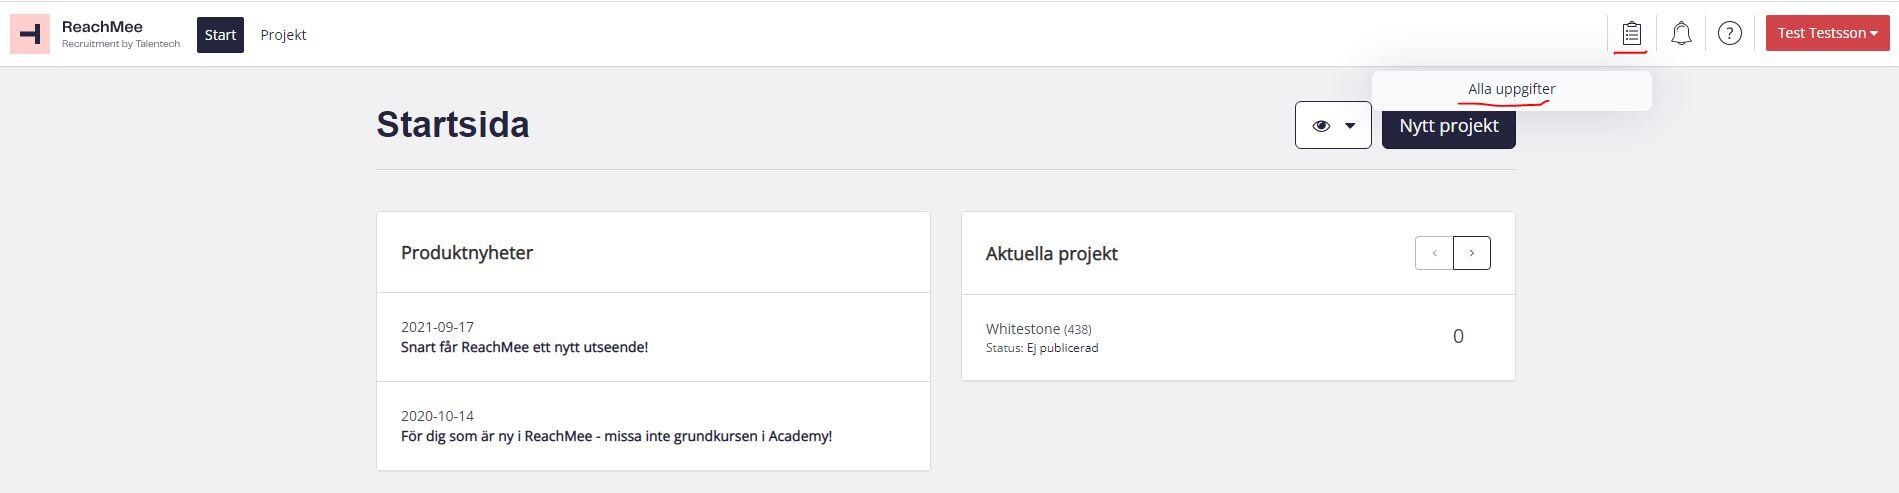This screenshot has width=1899, height=493.
Task: Open news 'Snart får ReachMee ett nytt utseende!'
Action: tap(524, 347)
